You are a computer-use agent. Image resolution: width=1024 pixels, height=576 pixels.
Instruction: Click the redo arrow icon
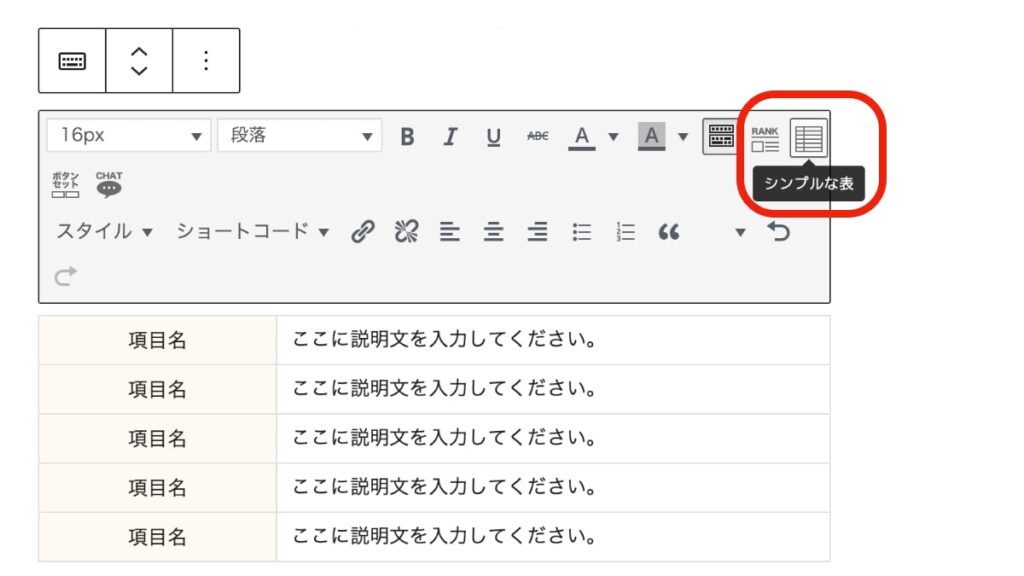click(65, 276)
